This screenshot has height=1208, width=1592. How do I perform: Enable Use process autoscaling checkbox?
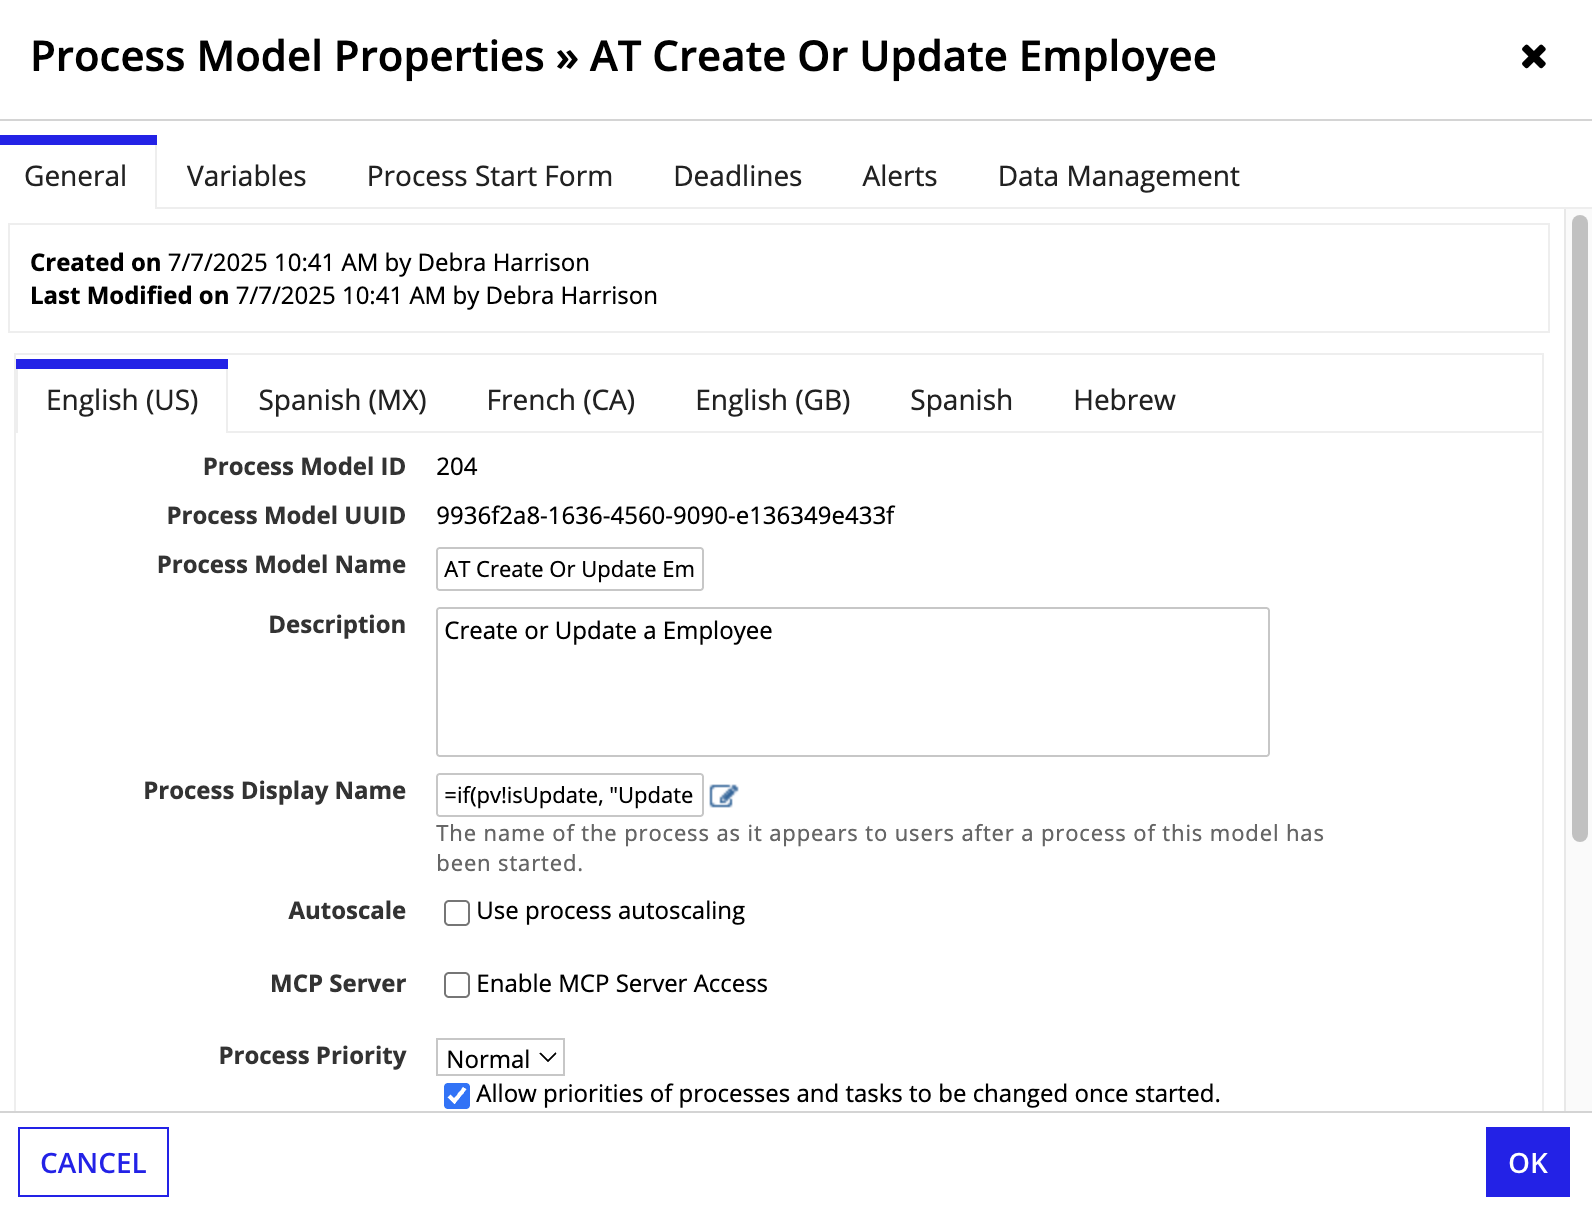(457, 912)
